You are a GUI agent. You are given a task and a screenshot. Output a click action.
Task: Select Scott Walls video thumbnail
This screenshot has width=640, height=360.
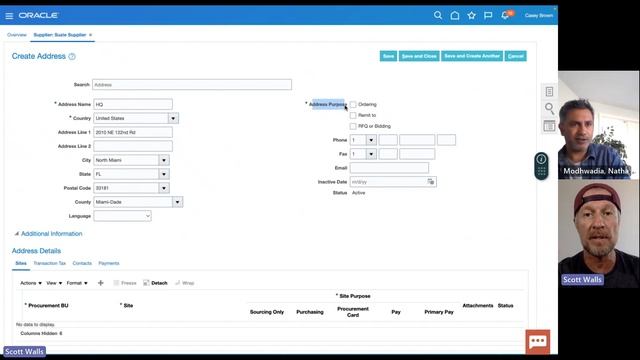pos(599,233)
